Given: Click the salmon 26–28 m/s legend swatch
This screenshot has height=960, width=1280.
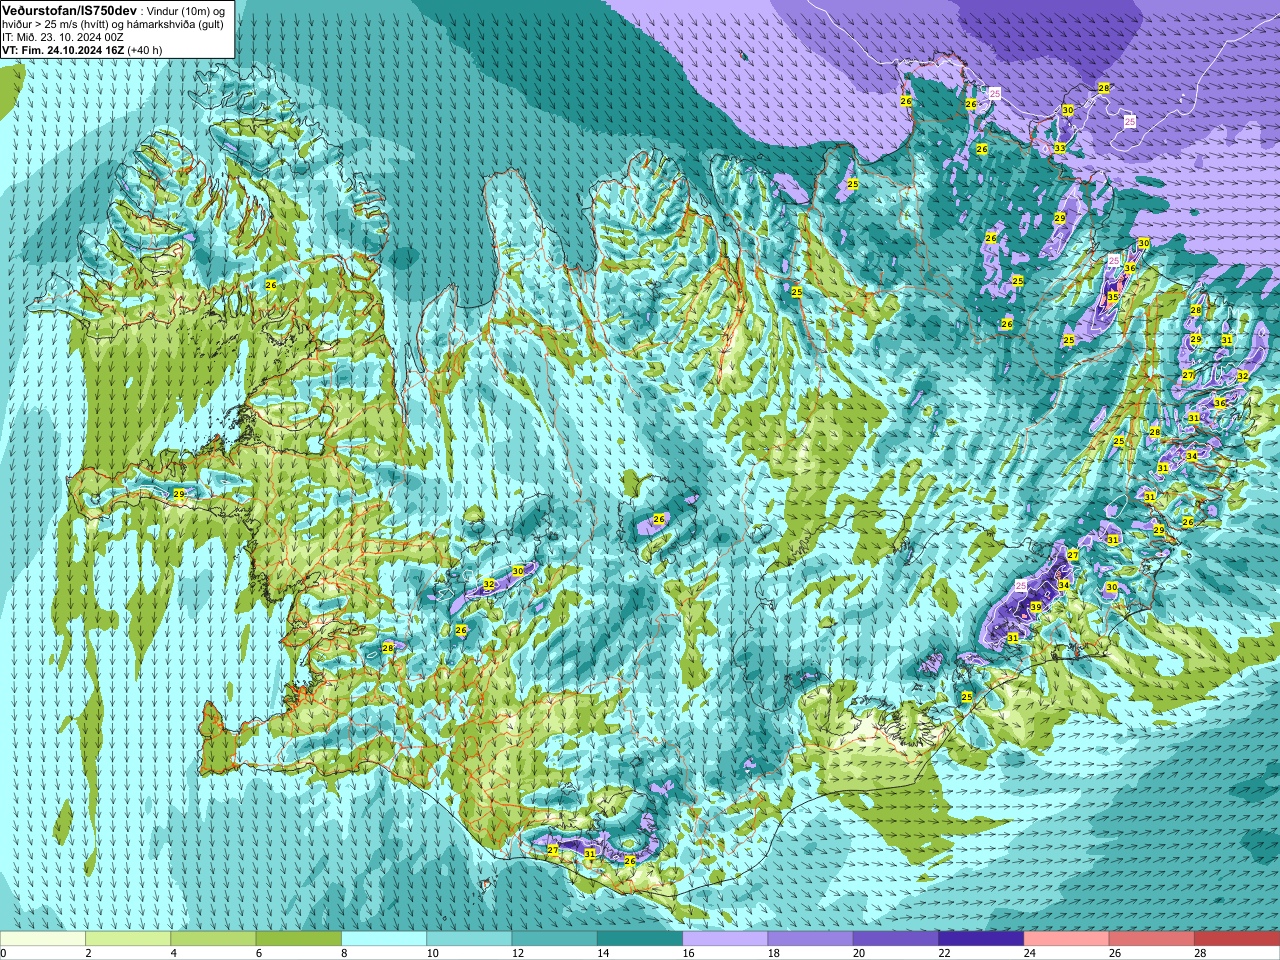Looking at the screenshot, I should pos(1152,939).
